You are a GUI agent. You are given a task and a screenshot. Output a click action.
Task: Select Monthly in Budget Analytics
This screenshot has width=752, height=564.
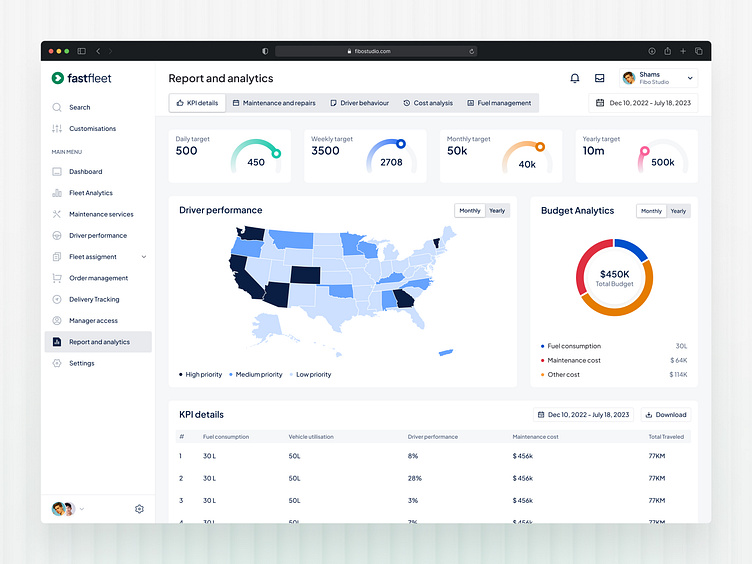click(x=651, y=211)
